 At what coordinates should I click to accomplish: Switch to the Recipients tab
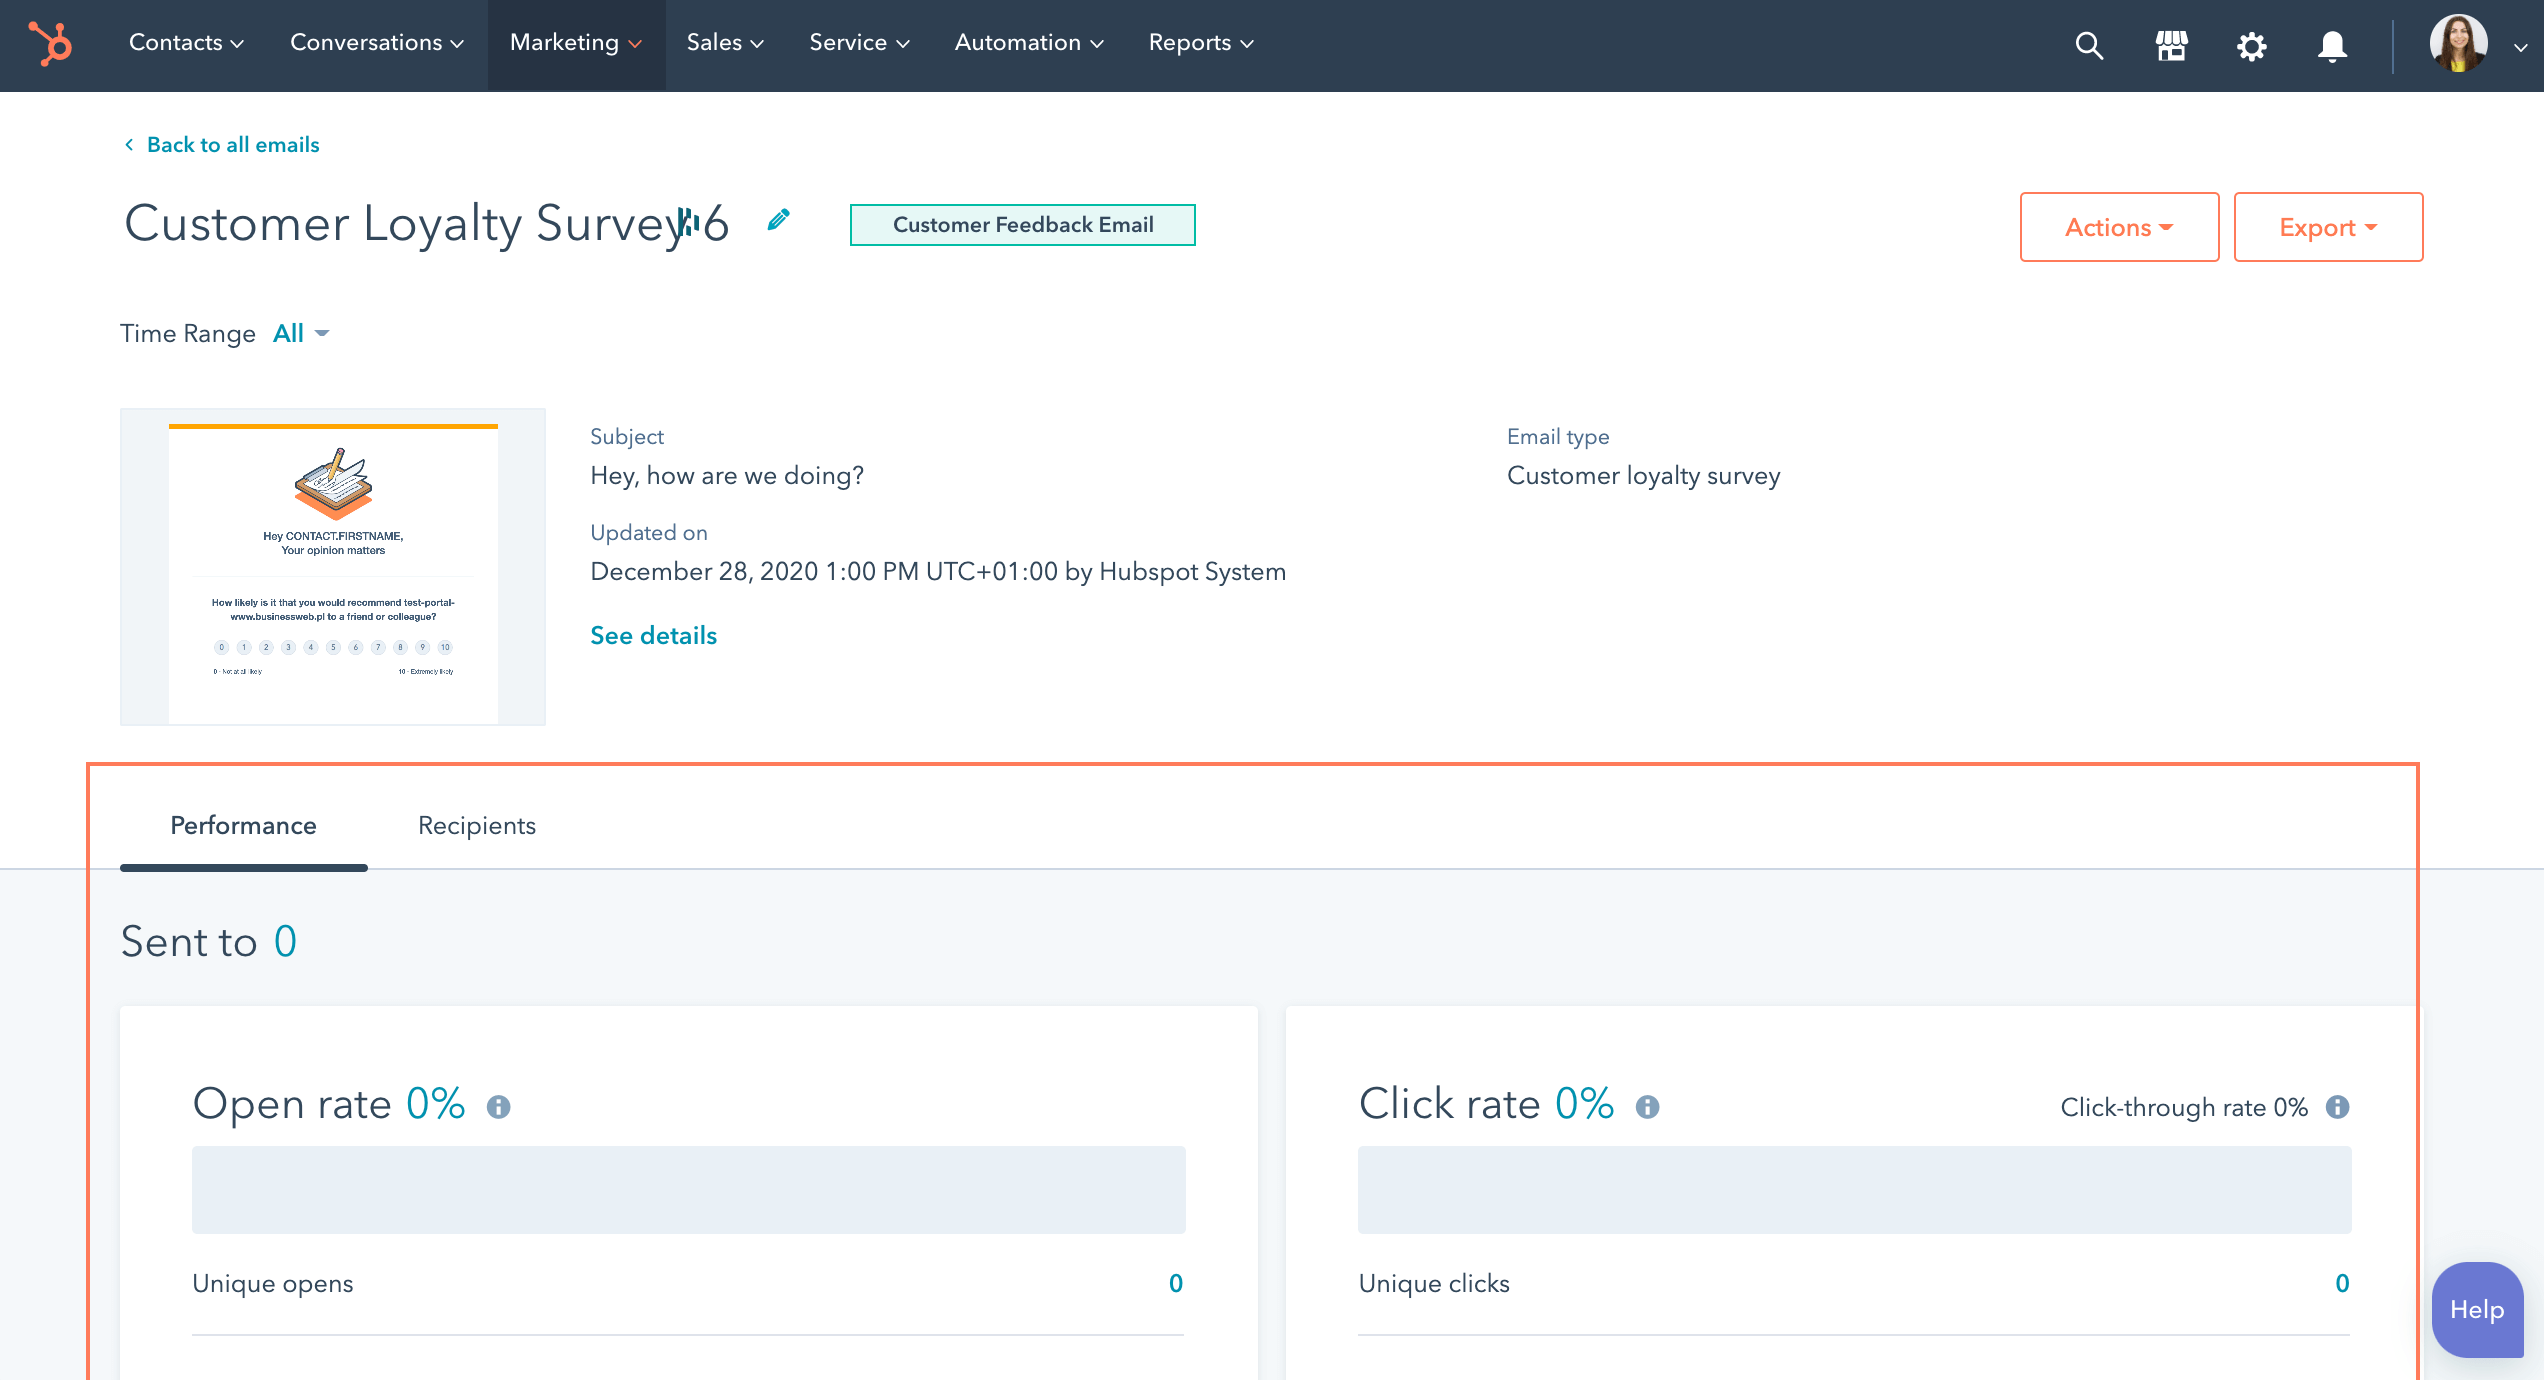[476, 826]
